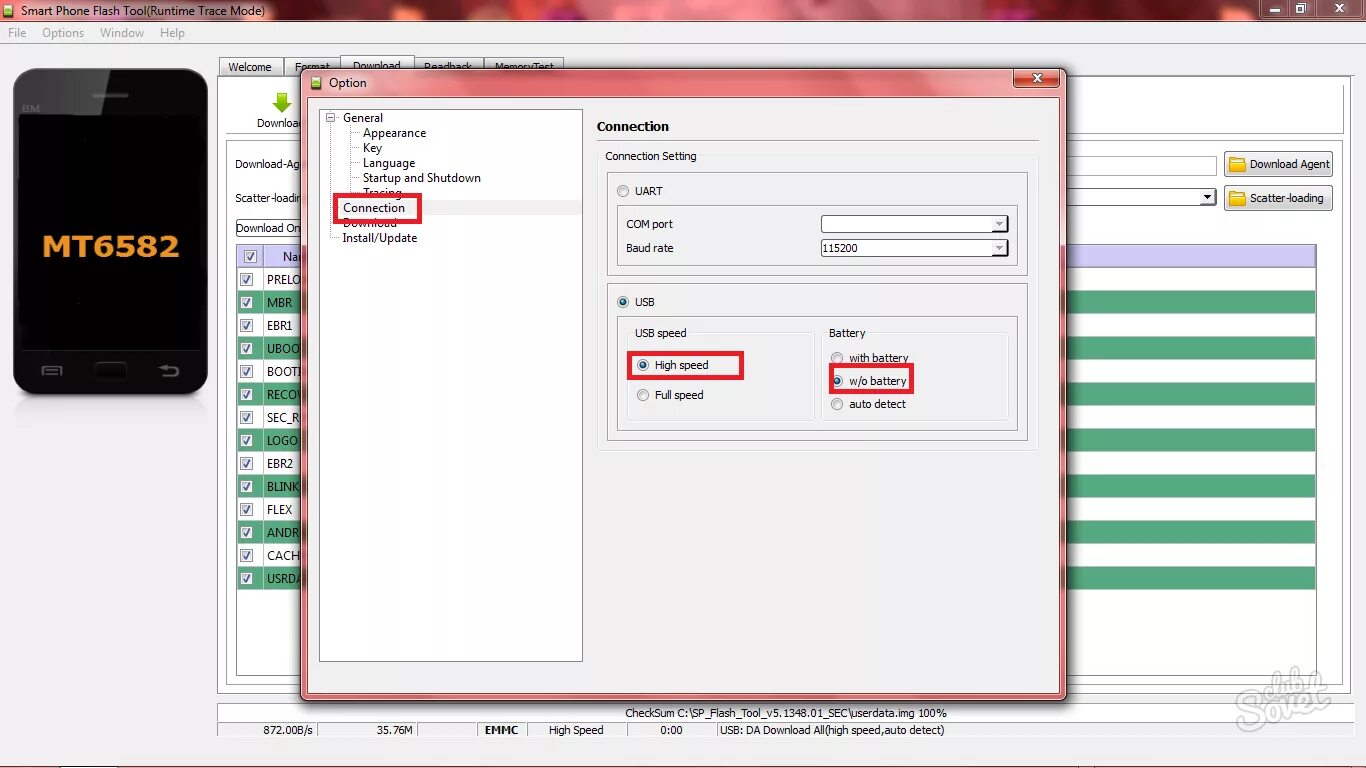The width and height of the screenshot is (1366, 768).
Task: Collapse the General tree node
Action: (331, 118)
